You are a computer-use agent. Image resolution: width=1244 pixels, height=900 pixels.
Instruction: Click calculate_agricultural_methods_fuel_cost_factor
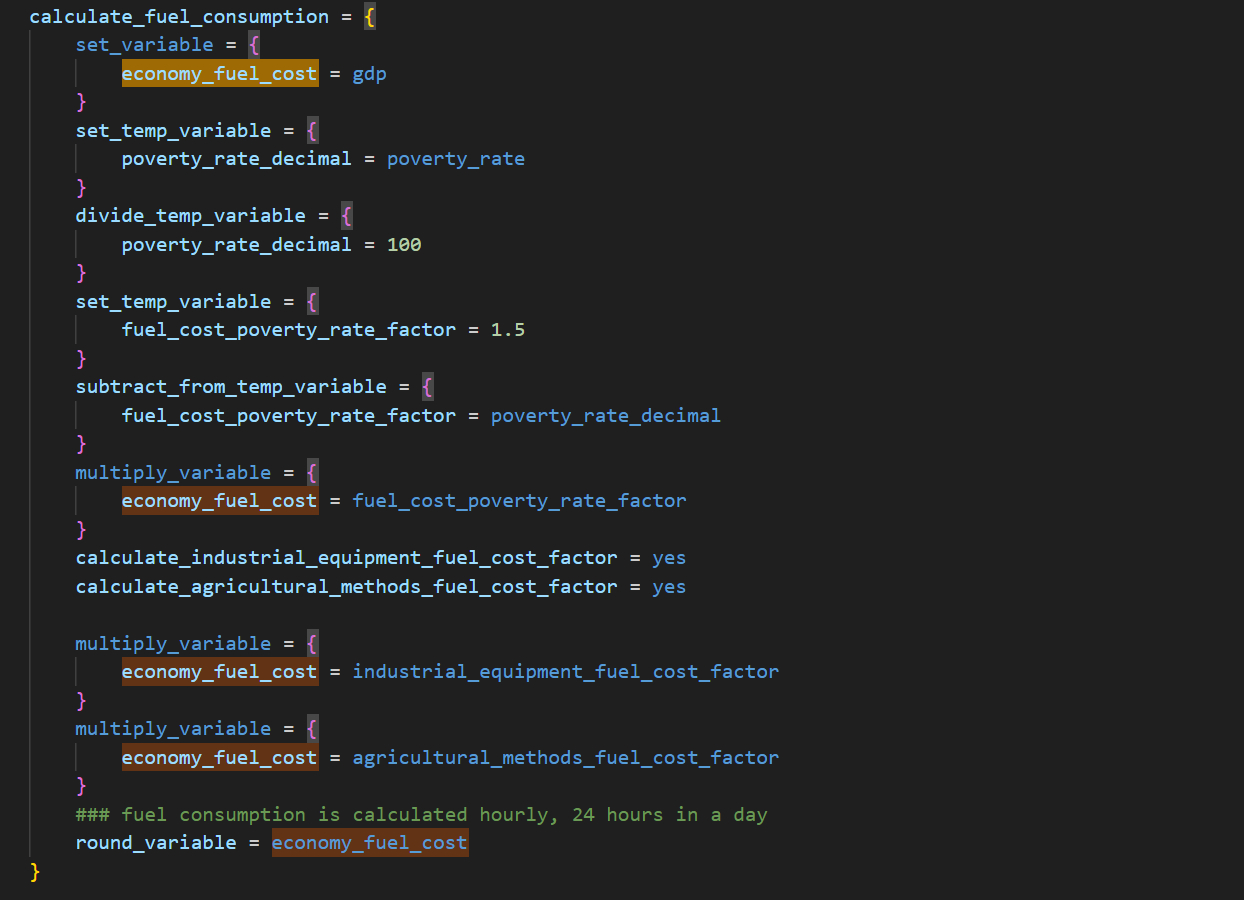click(346, 587)
